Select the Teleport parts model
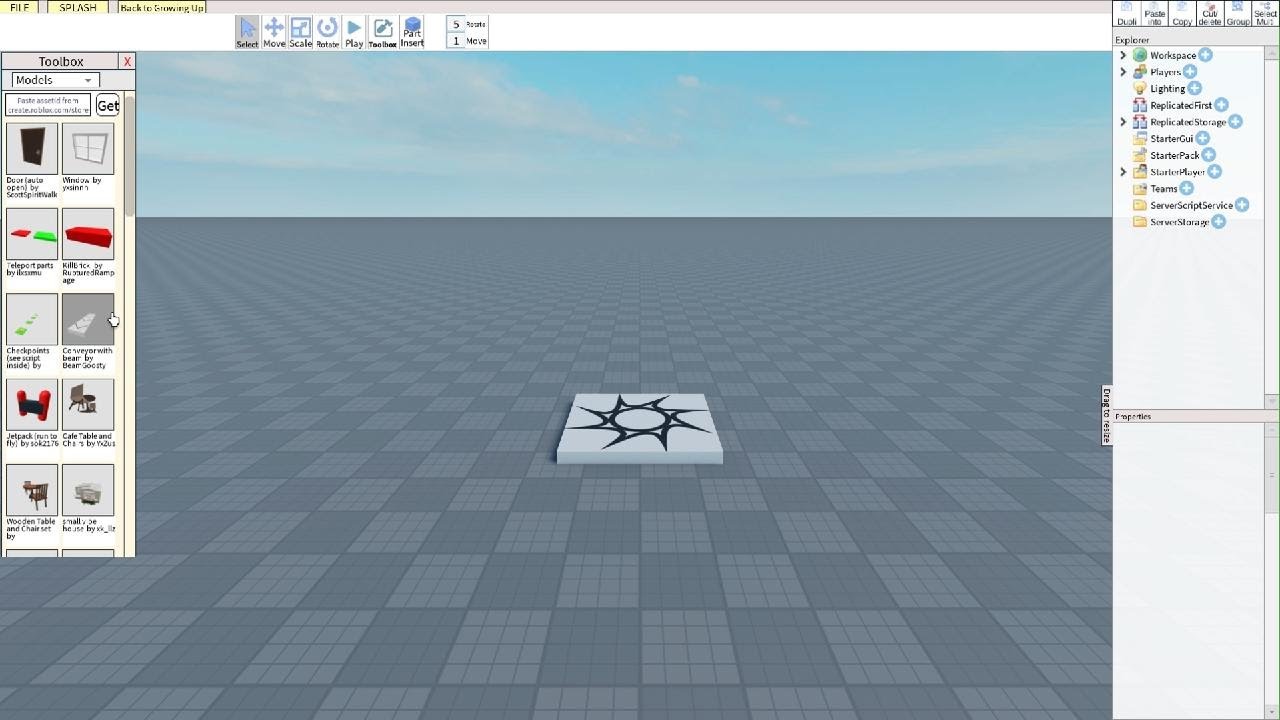Image resolution: width=1280 pixels, height=720 pixels. 32,234
